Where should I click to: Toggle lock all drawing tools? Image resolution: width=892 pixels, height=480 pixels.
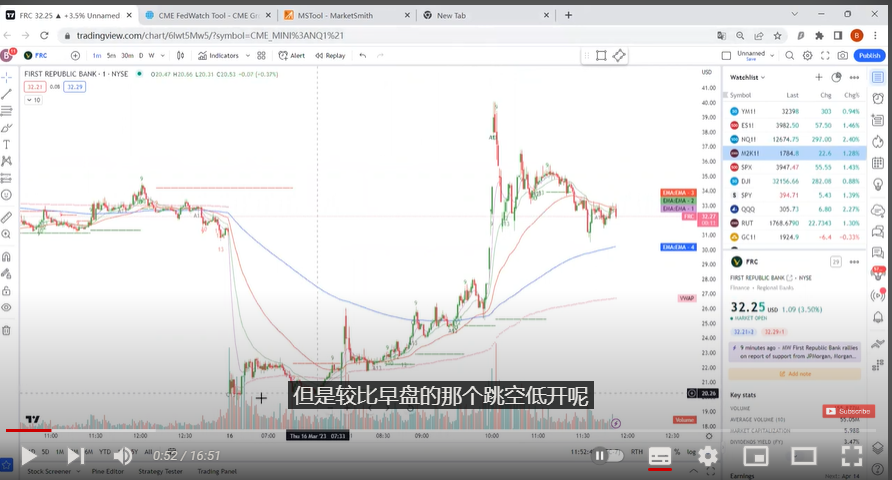(7, 291)
